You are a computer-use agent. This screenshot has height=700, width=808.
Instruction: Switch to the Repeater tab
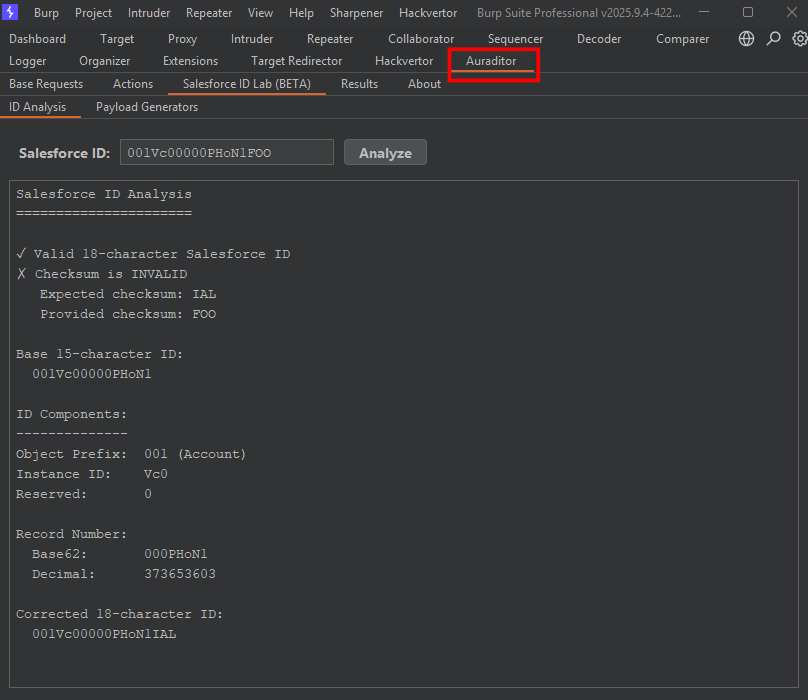click(330, 39)
